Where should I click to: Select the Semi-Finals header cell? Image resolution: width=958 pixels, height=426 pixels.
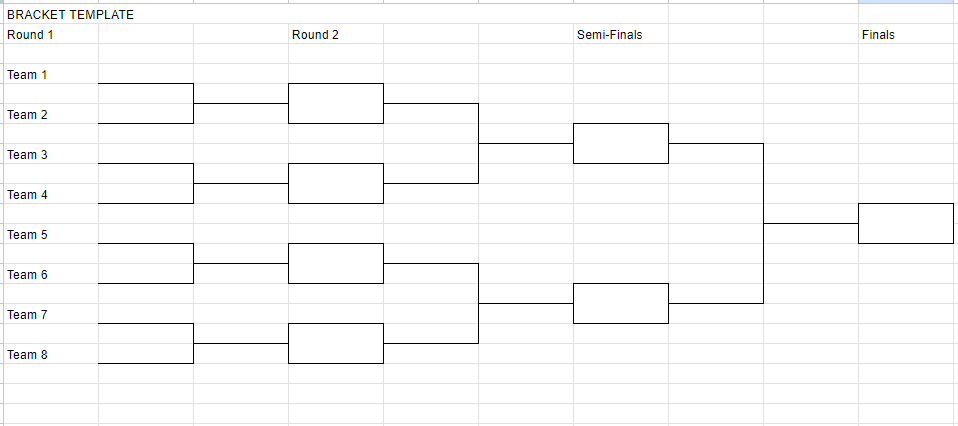621,34
